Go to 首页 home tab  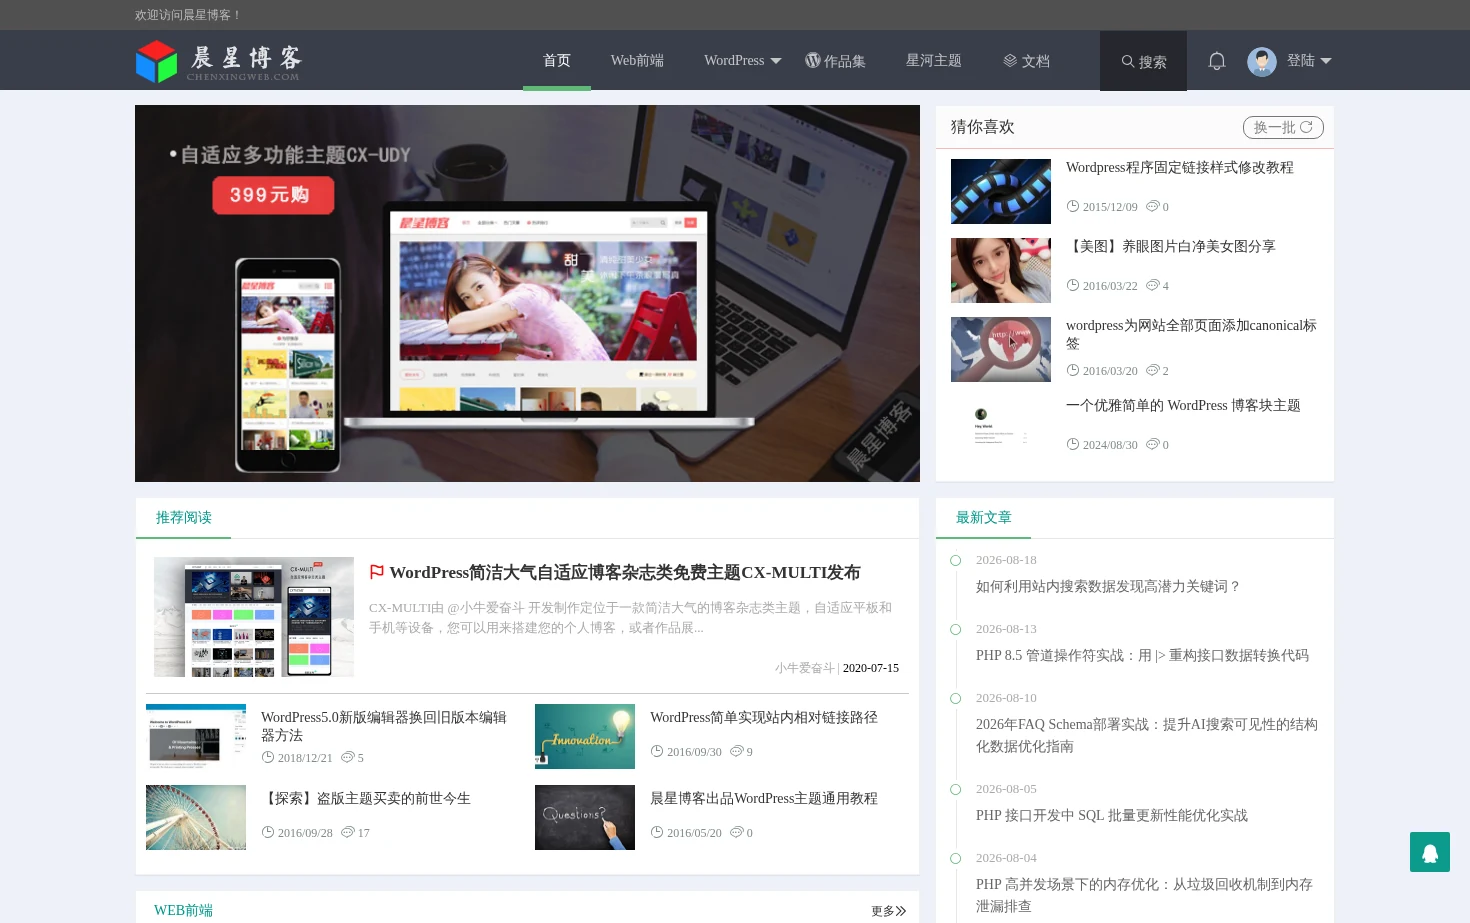557,60
